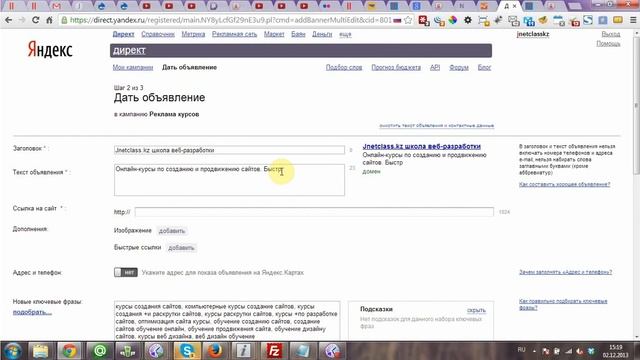Open the Рекламная сеть navigation link
This screenshot has width=640, height=360.
click(x=234, y=34)
